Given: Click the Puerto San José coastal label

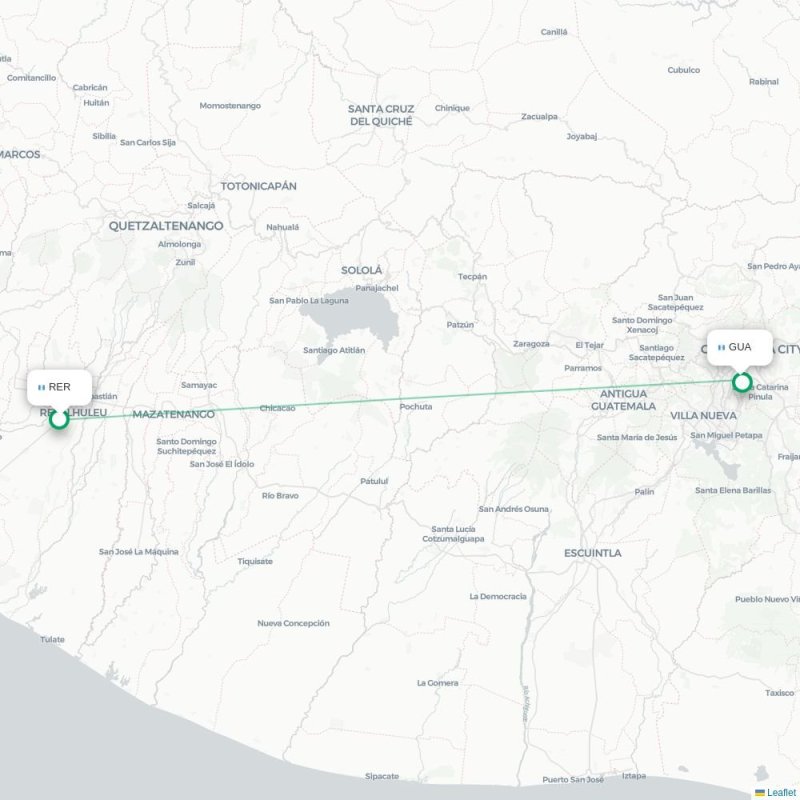Looking at the screenshot, I should click(x=572, y=780).
